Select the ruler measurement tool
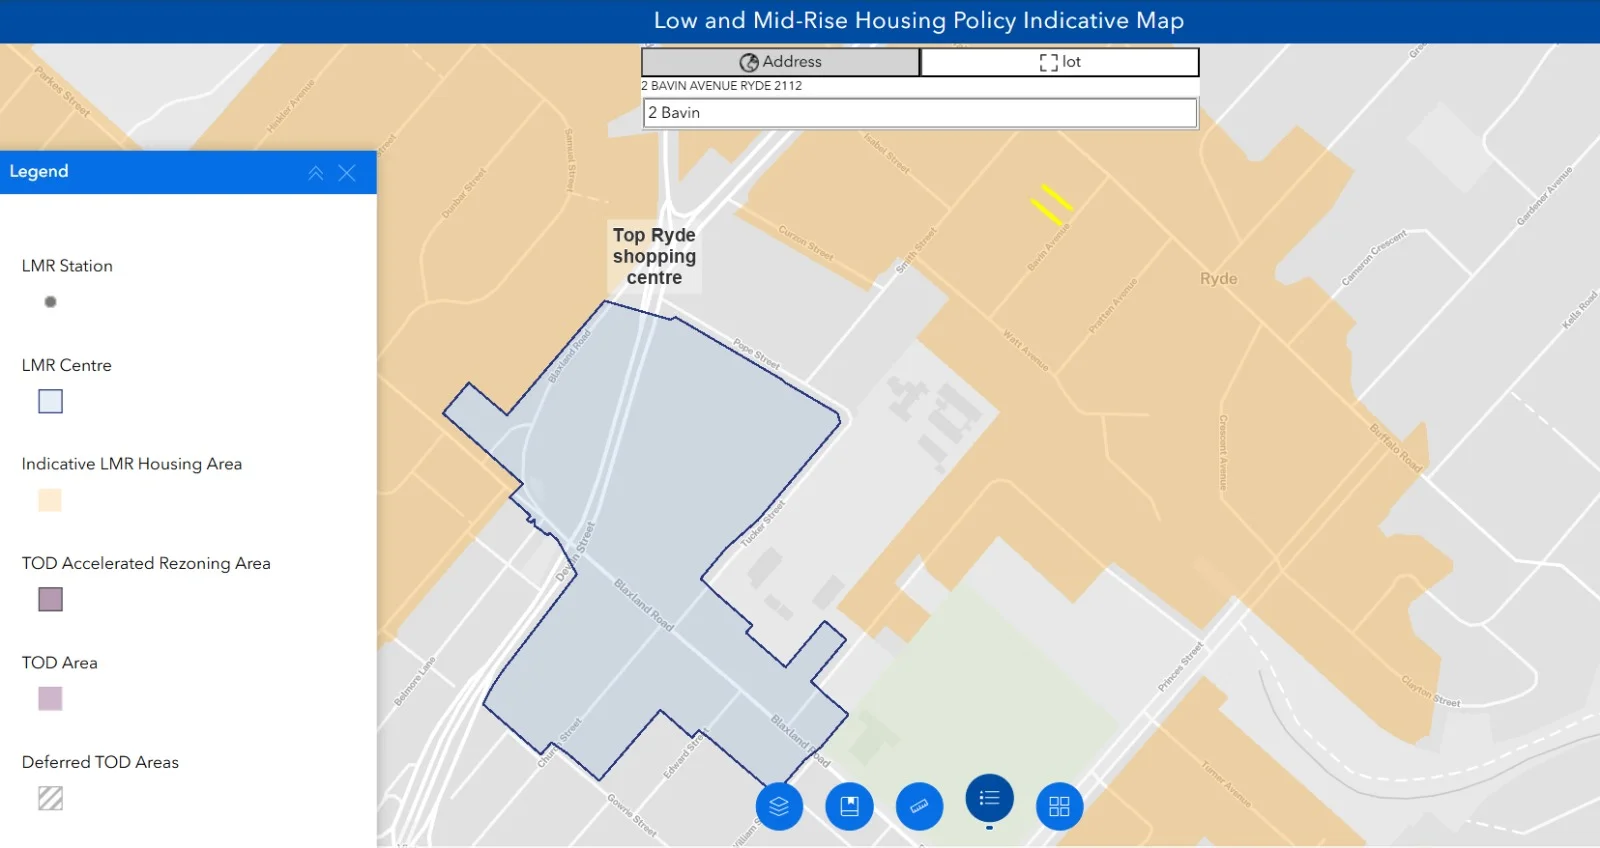Image resolution: width=1600 pixels, height=848 pixels. pyautogui.click(x=919, y=806)
